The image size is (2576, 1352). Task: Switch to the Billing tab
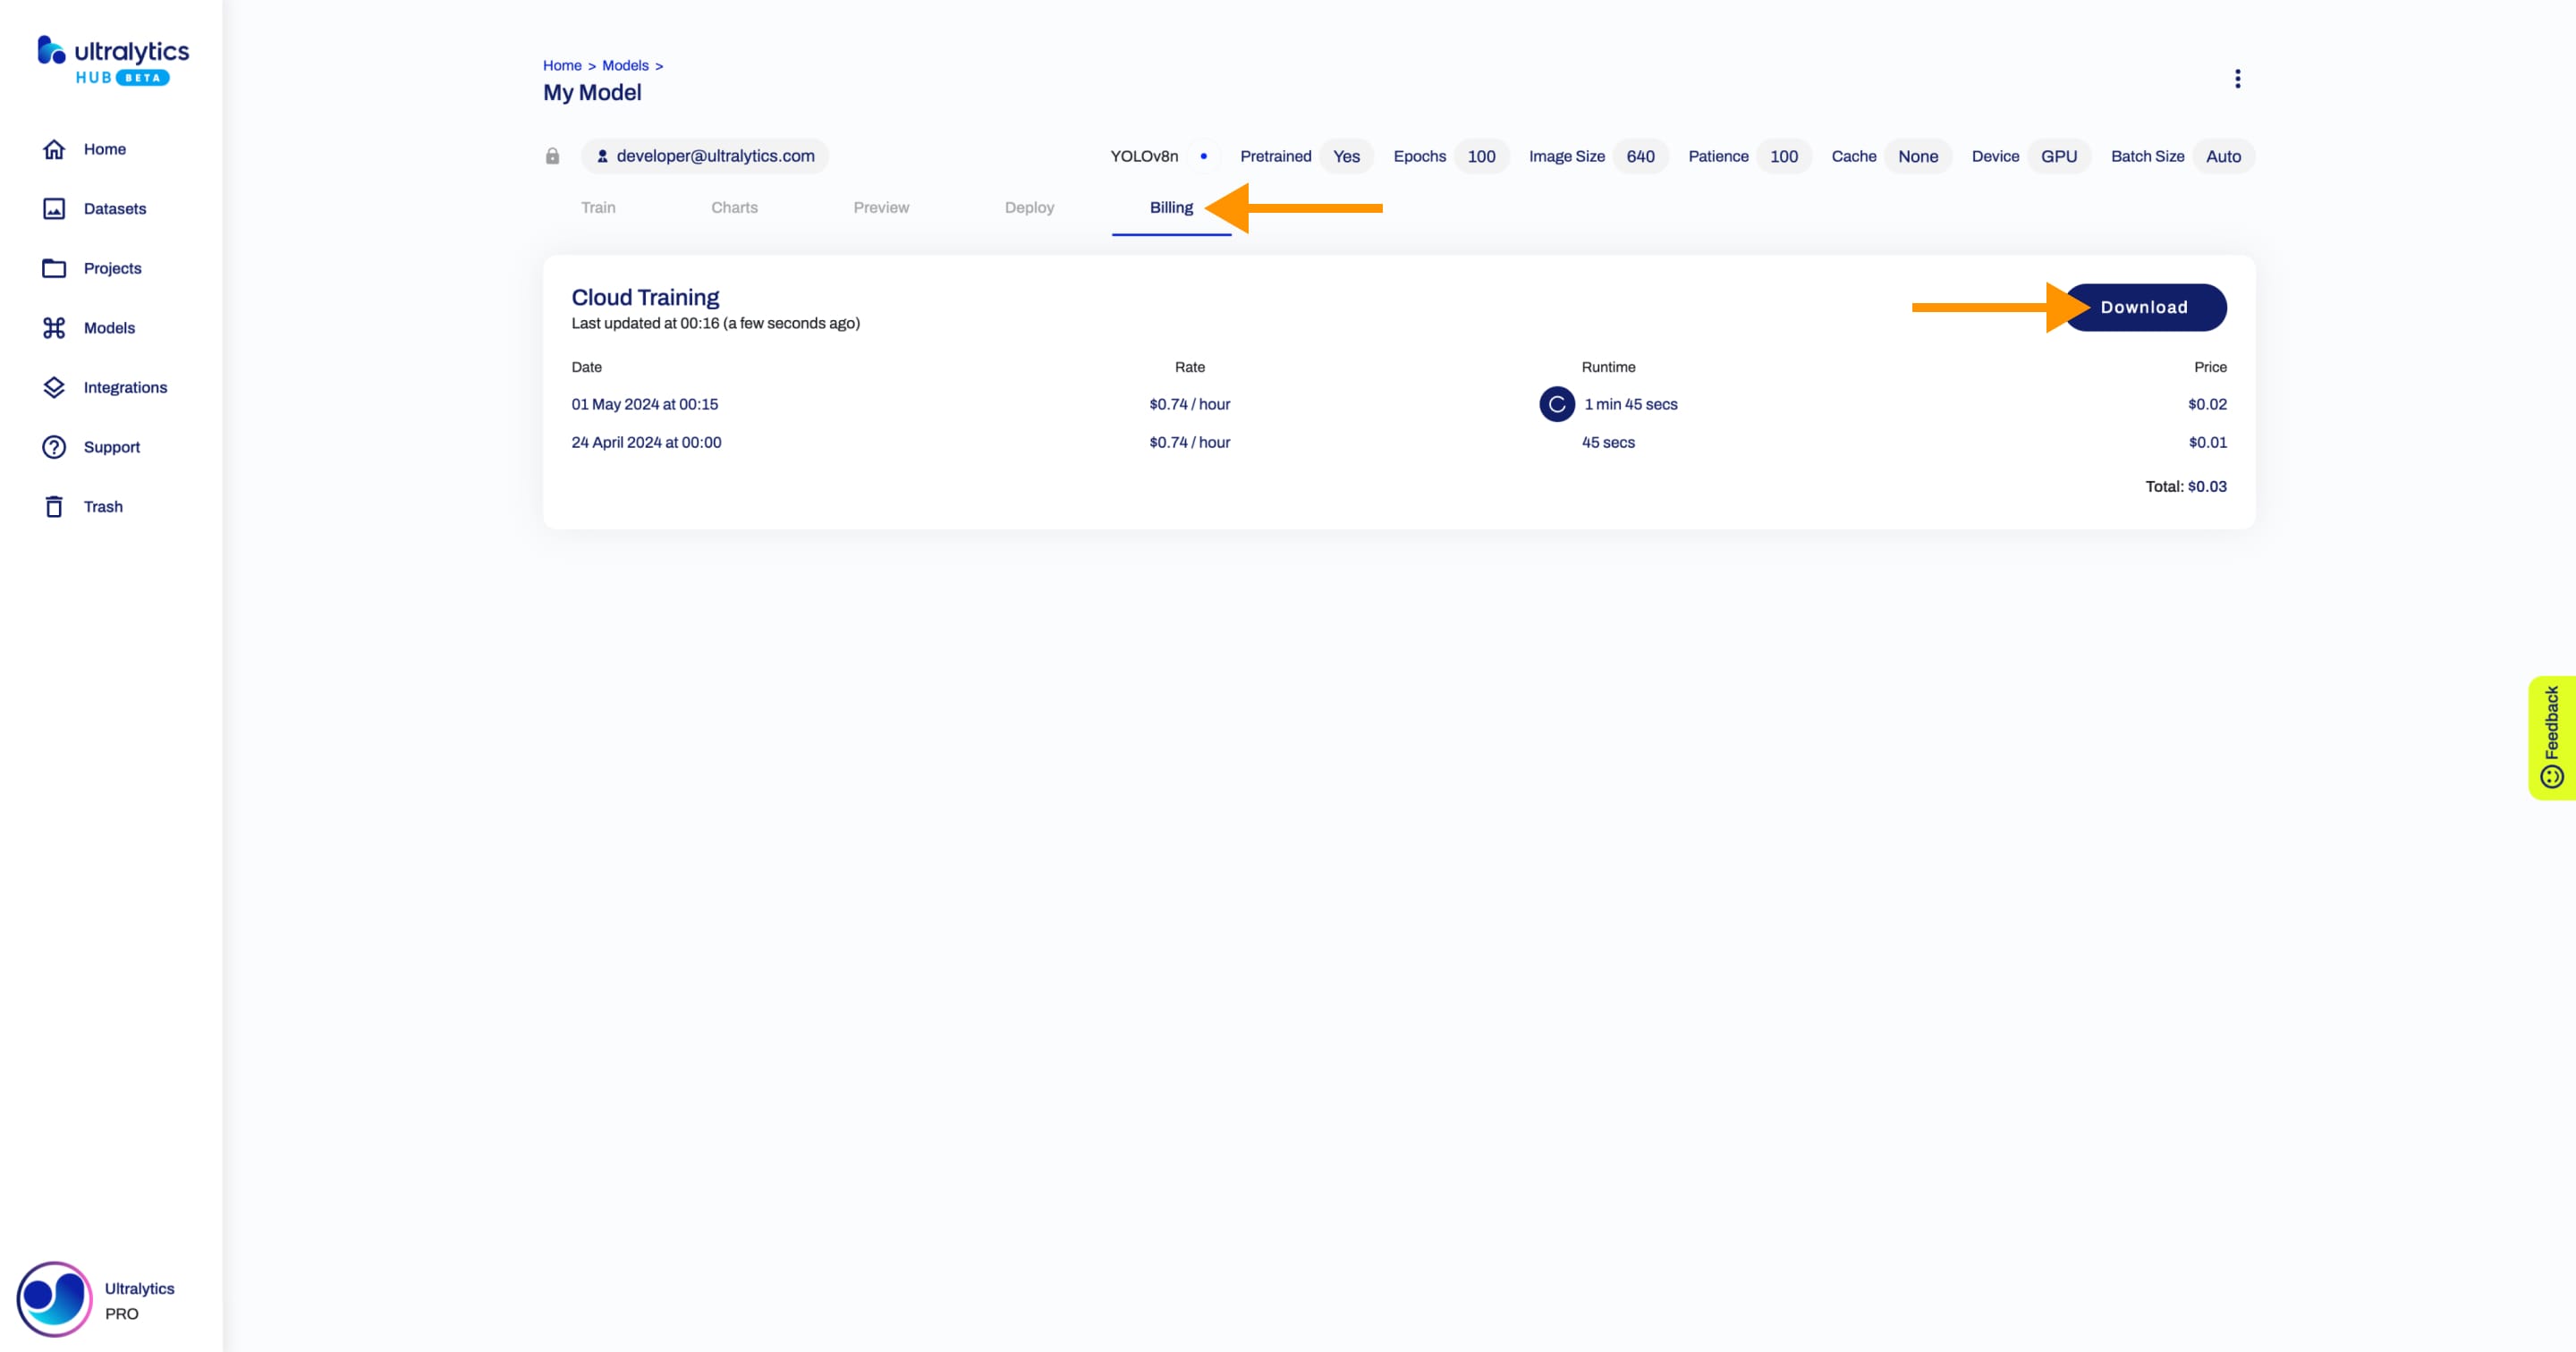(x=1171, y=207)
